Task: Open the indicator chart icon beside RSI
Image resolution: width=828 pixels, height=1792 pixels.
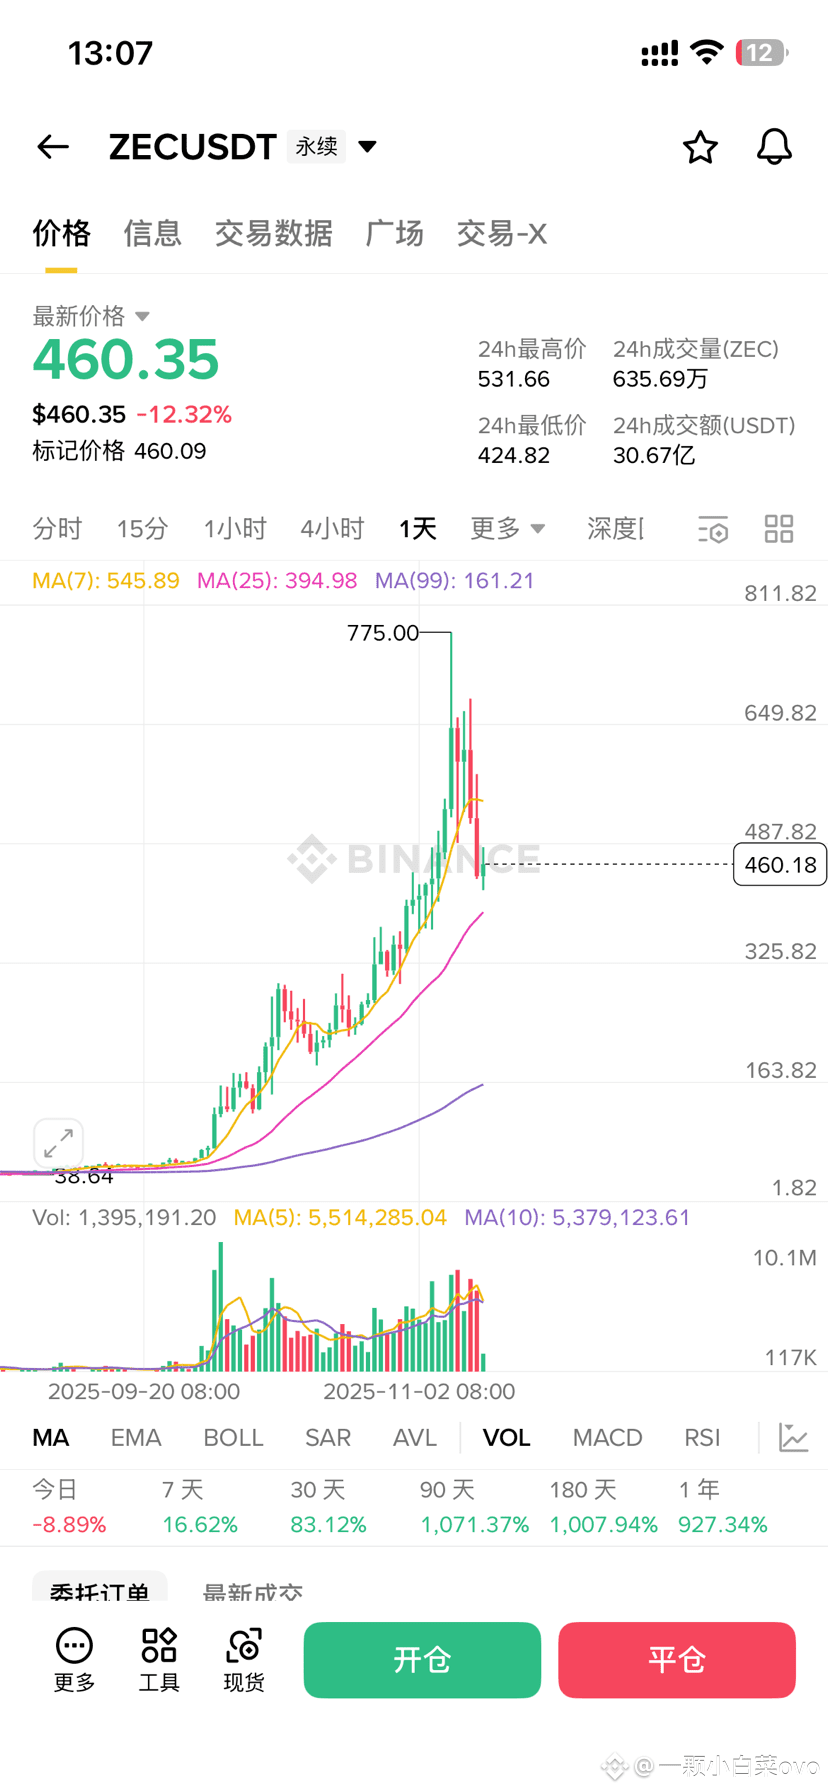Action: (794, 1438)
